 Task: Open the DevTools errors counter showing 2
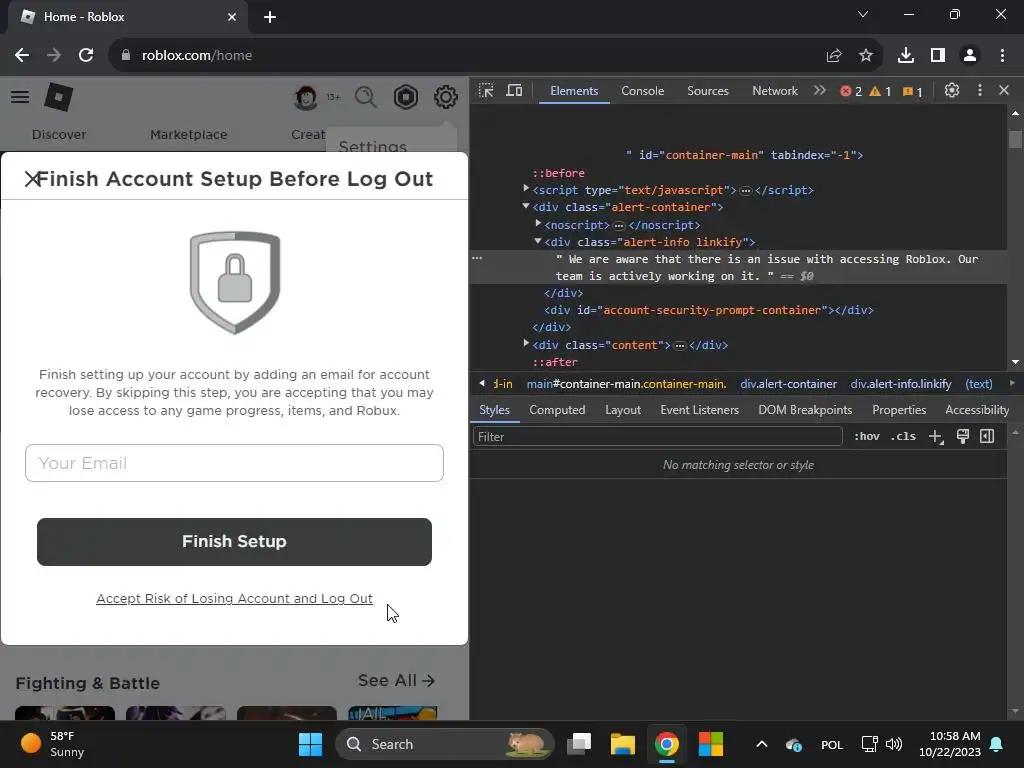point(851,91)
